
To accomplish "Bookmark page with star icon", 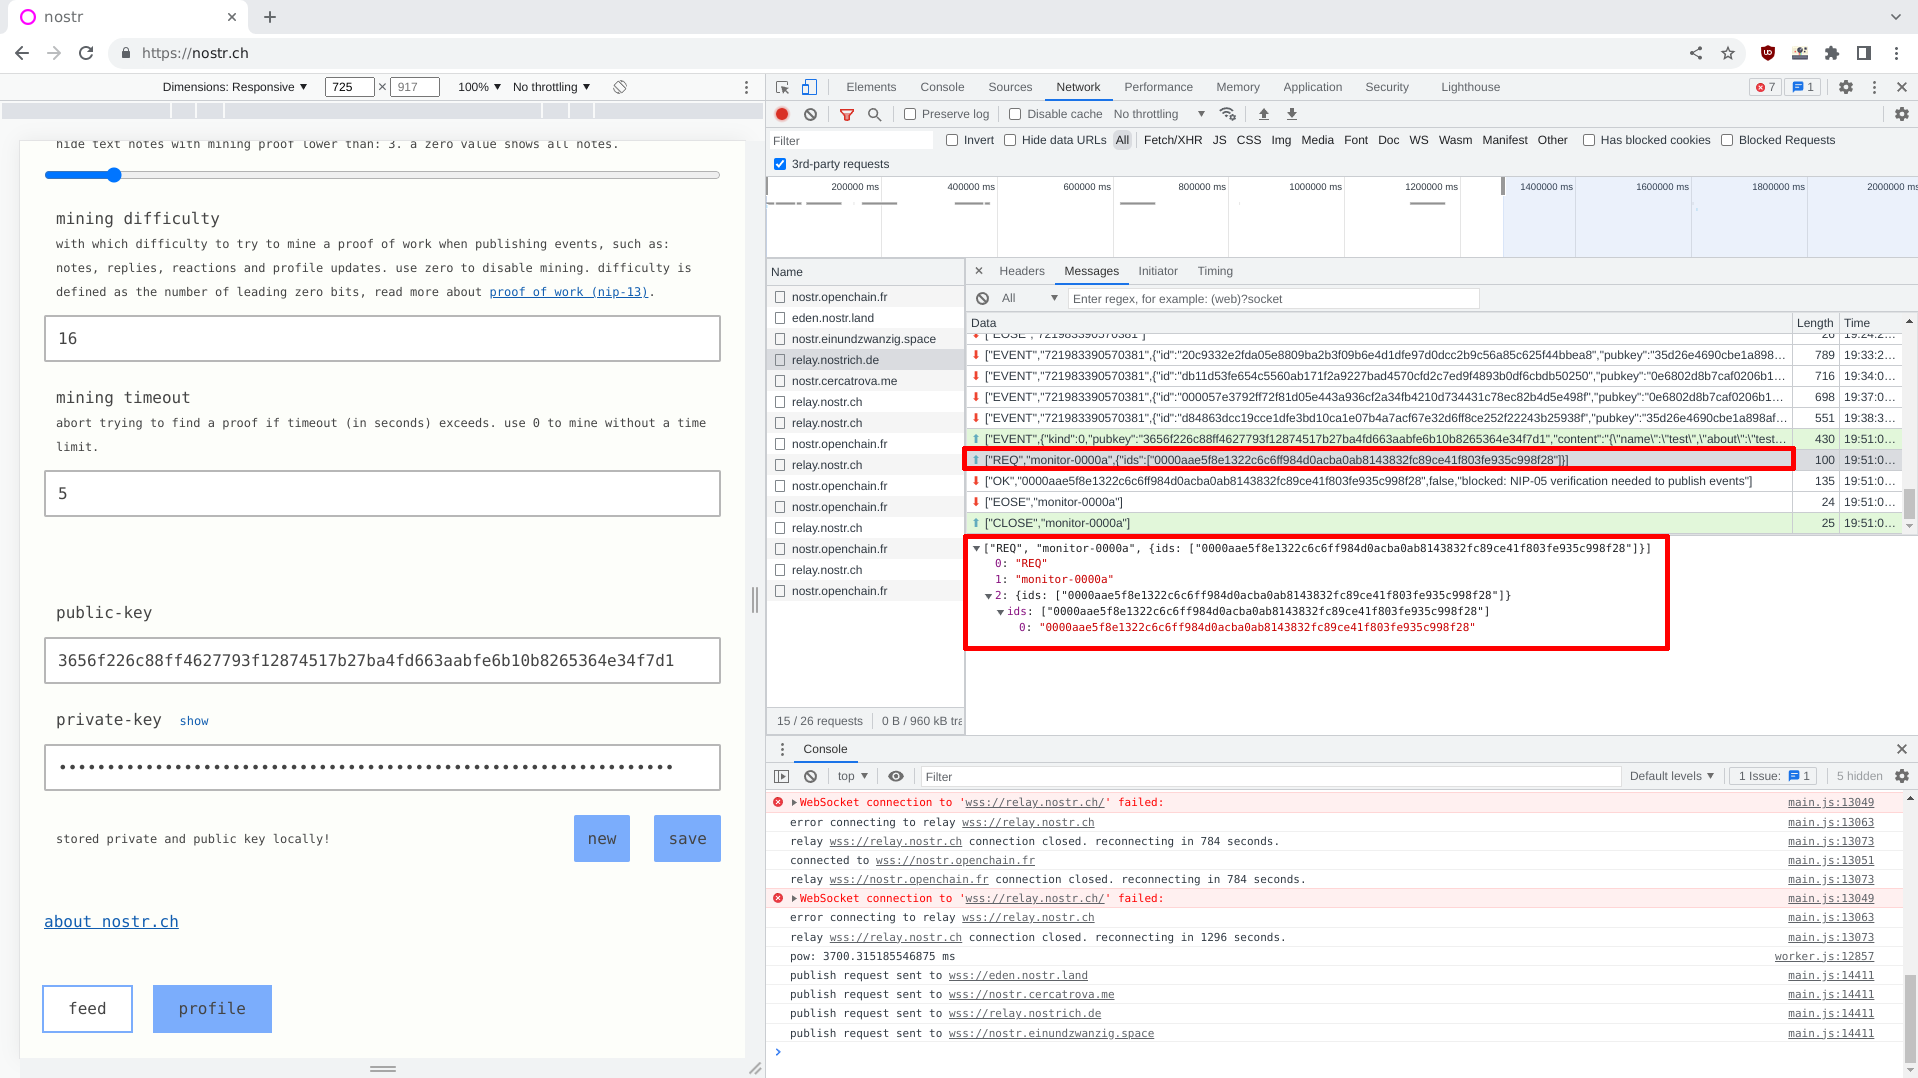I will [1728, 53].
